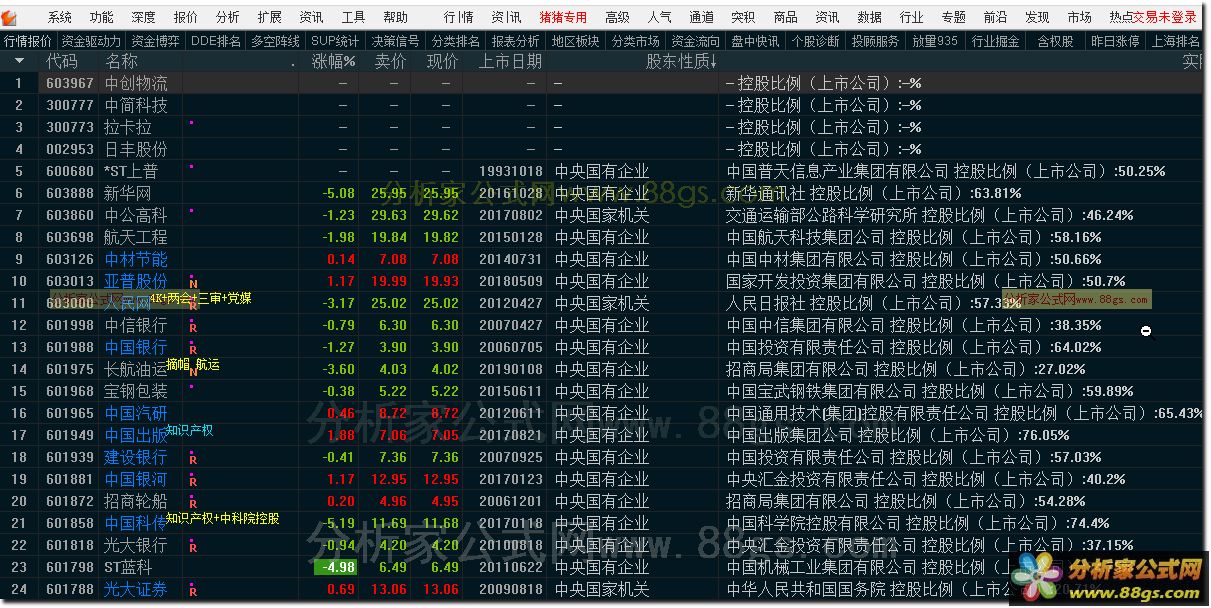Switch to the 行业 tab

coord(912,17)
